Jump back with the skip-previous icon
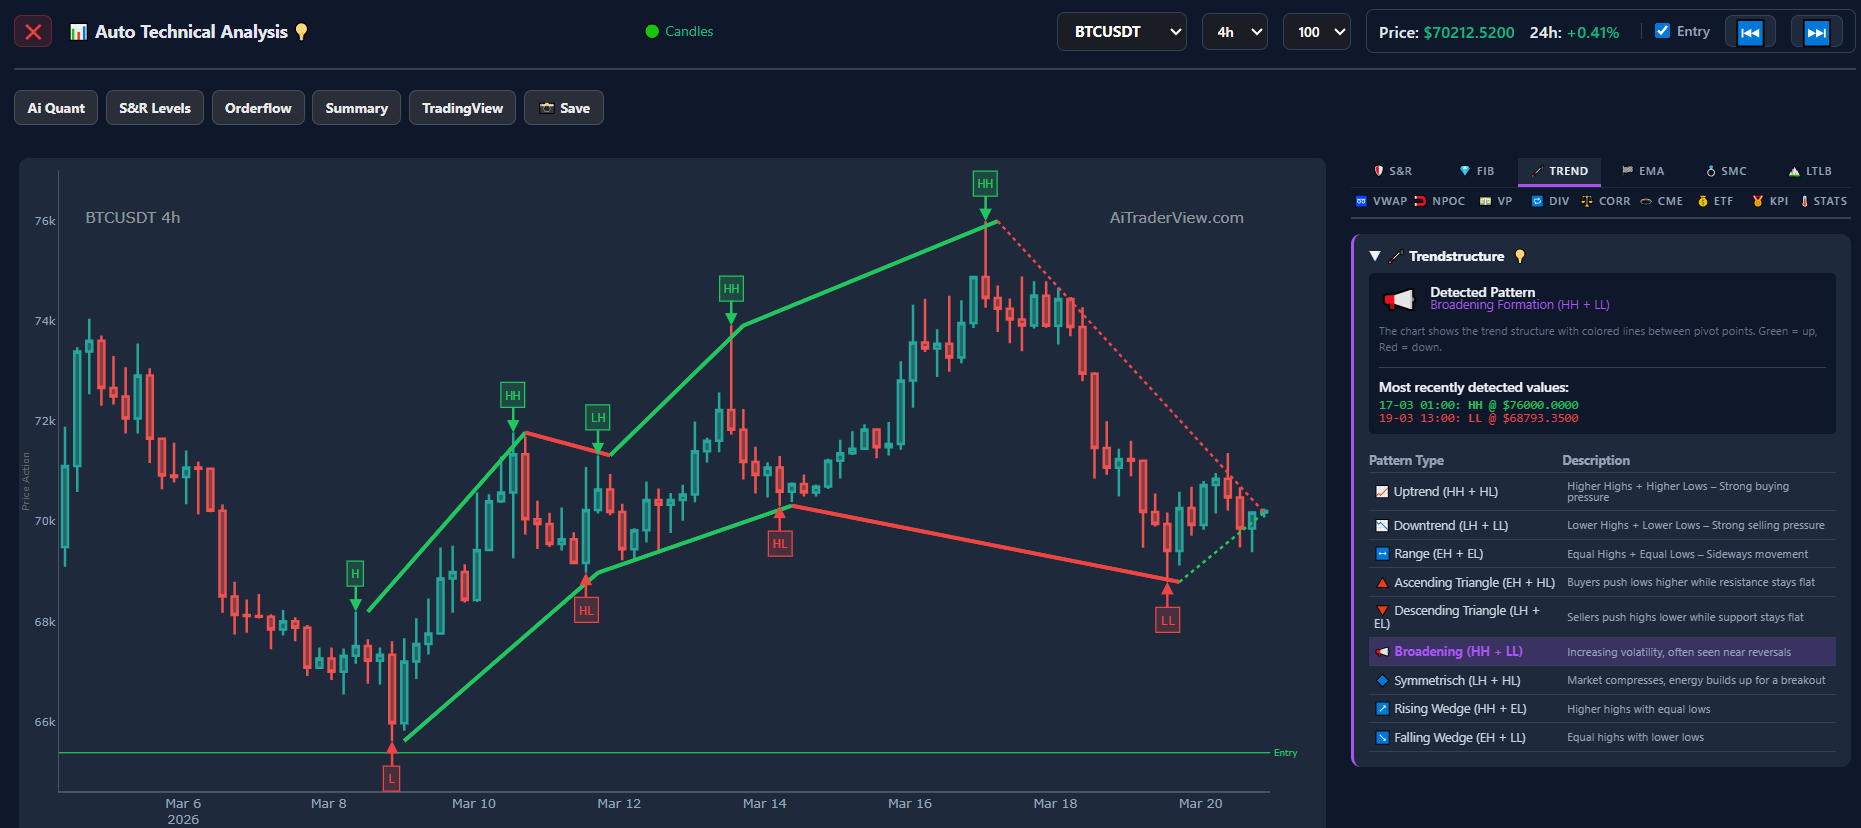Viewport: 1861px width, 828px height. (x=1749, y=32)
